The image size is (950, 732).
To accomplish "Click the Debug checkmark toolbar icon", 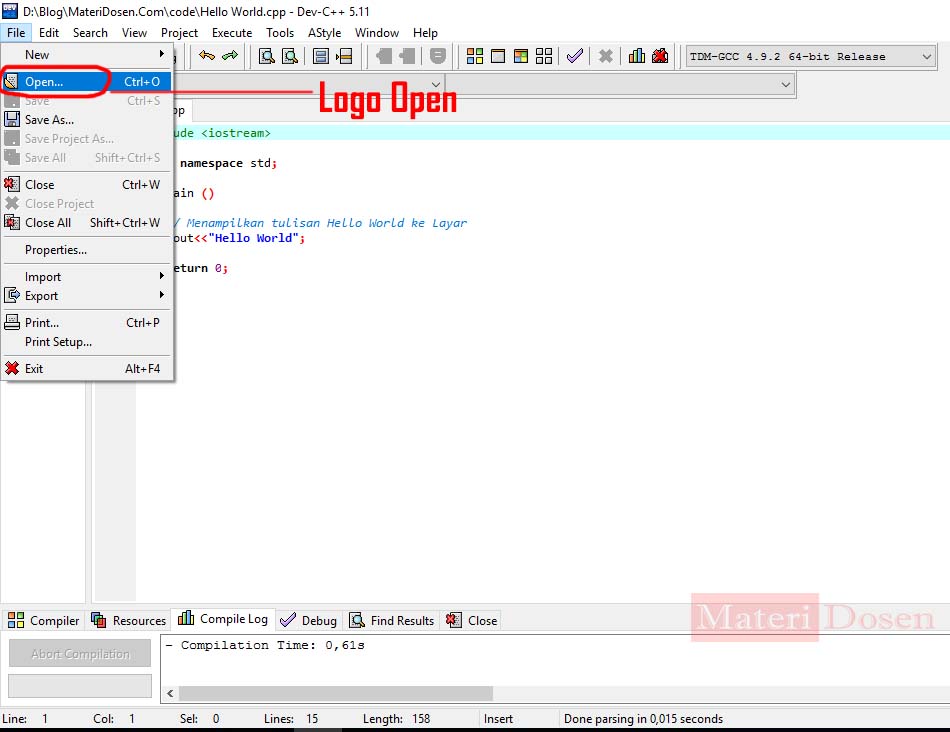I will coord(574,56).
